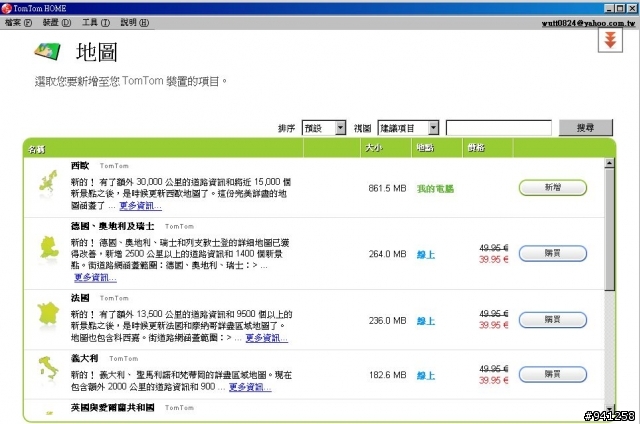Click 39.95 € price in Germany row

pos(493,260)
